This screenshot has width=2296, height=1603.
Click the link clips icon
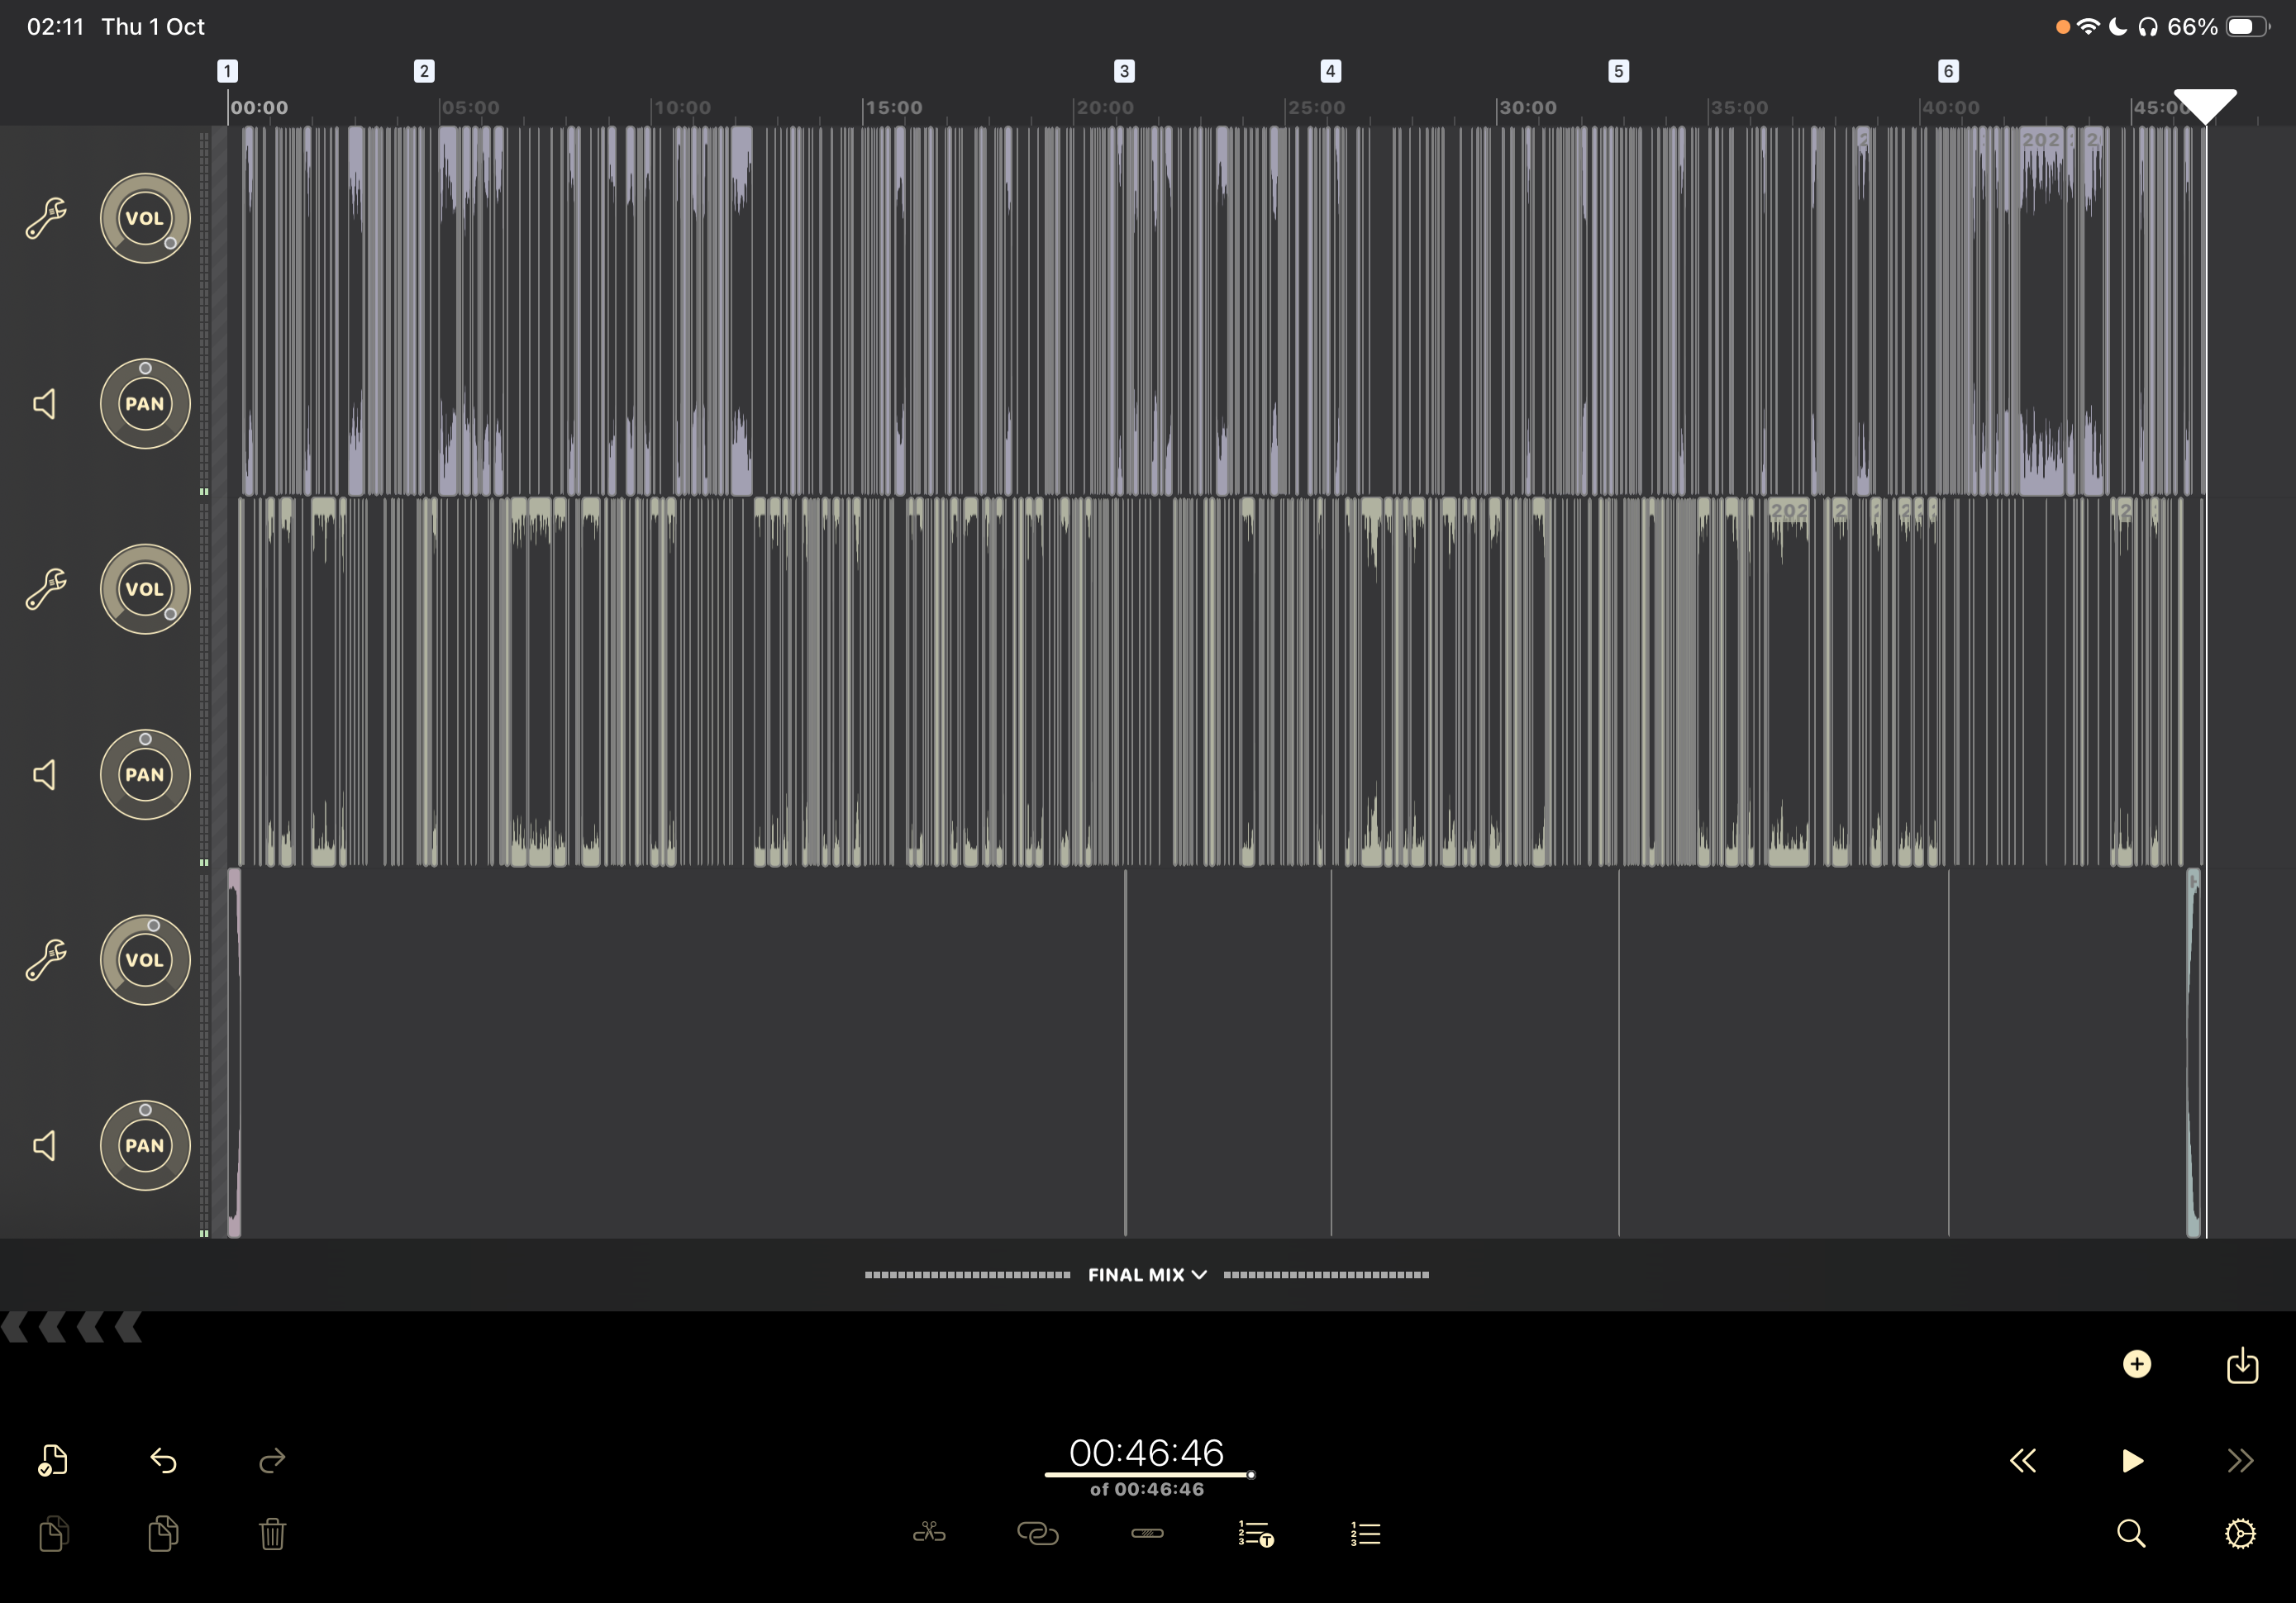coord(1037,1533)
